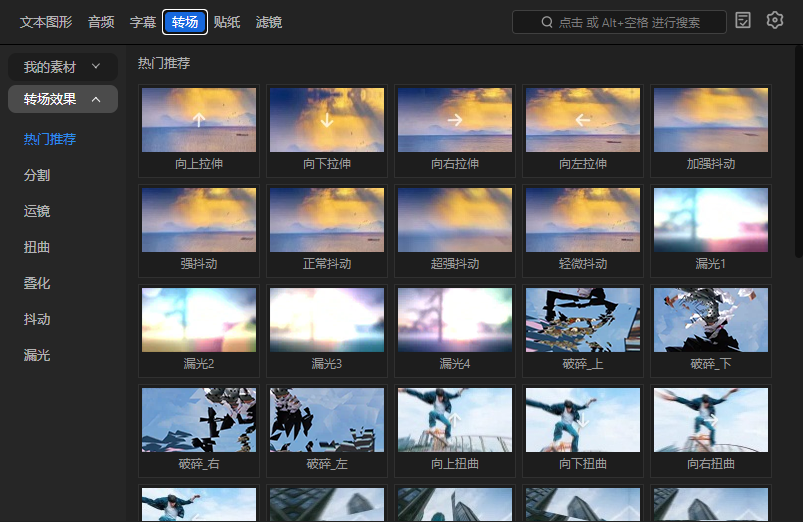Choose the 破碎_左 transition thumbnail
Viewport: 803px width, 522px height.
(327, 420)
